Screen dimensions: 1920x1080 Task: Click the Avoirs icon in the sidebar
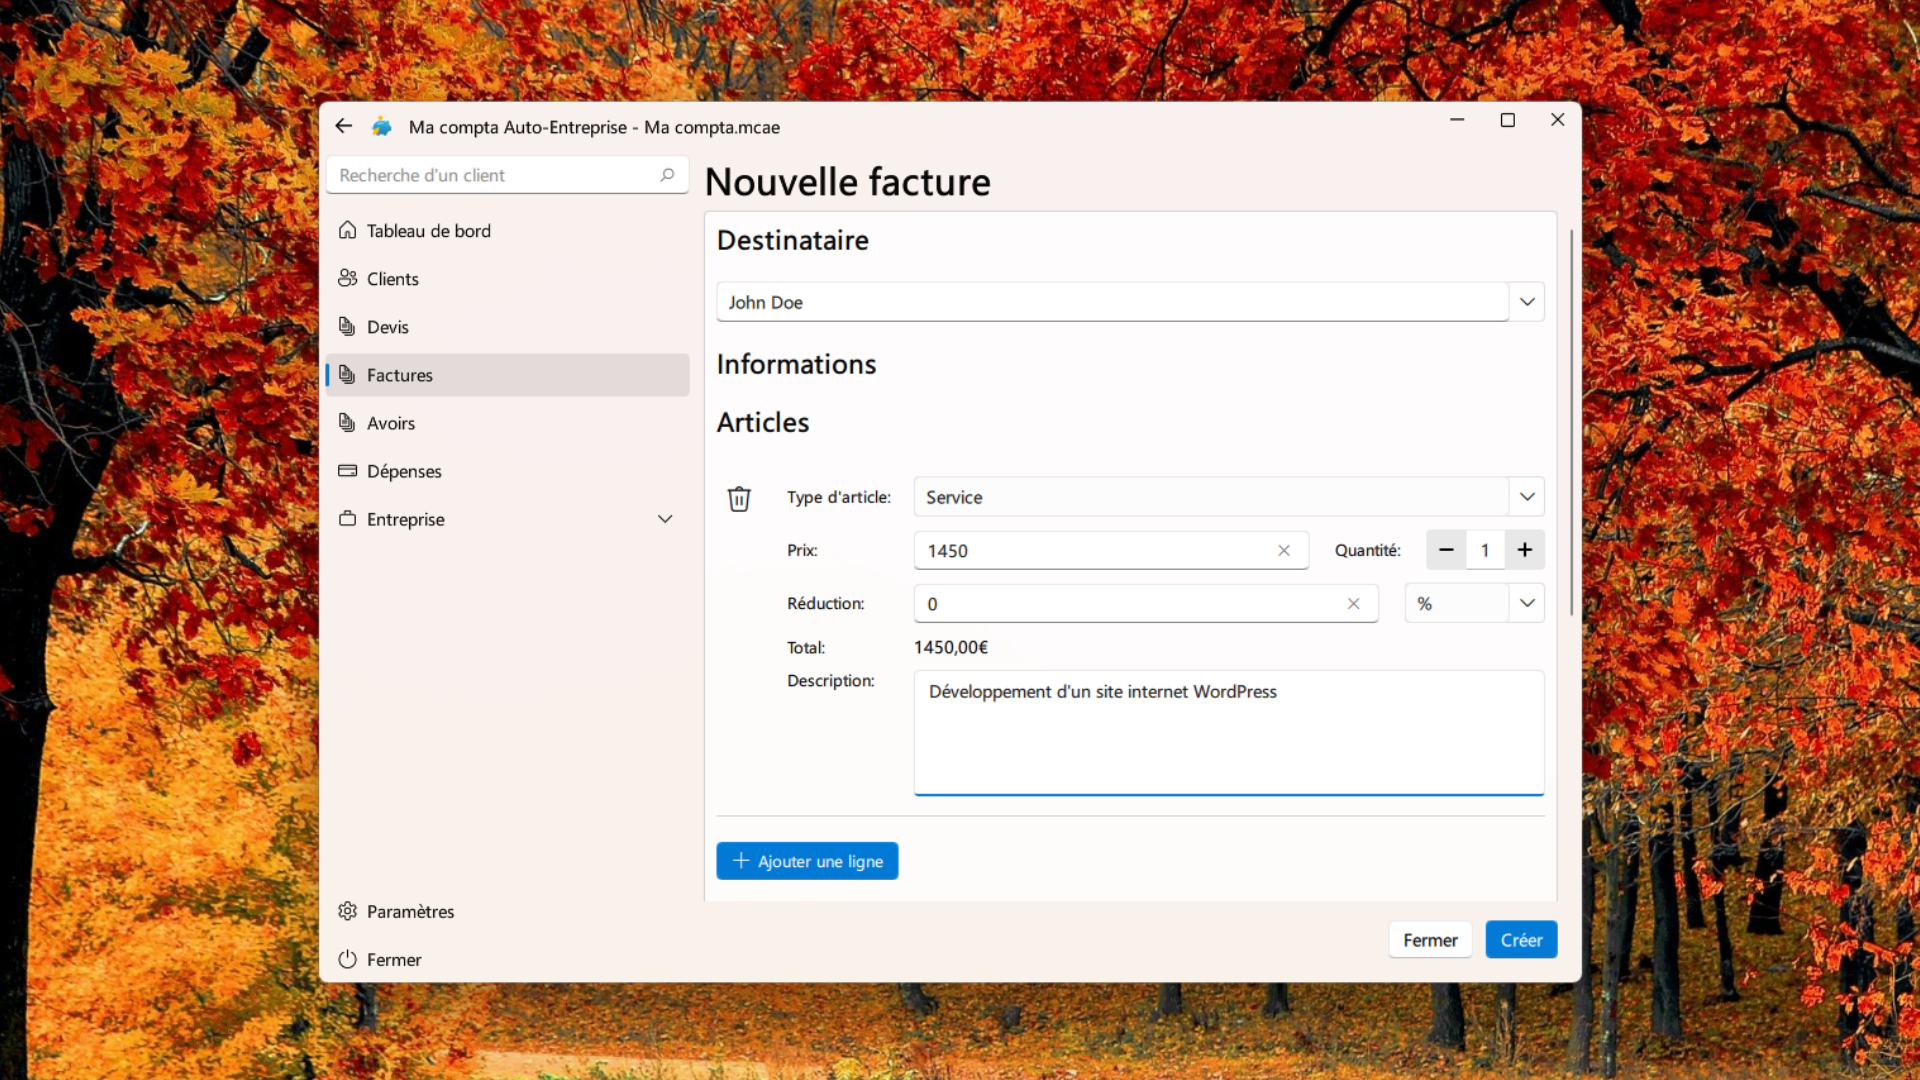(347, 422)
